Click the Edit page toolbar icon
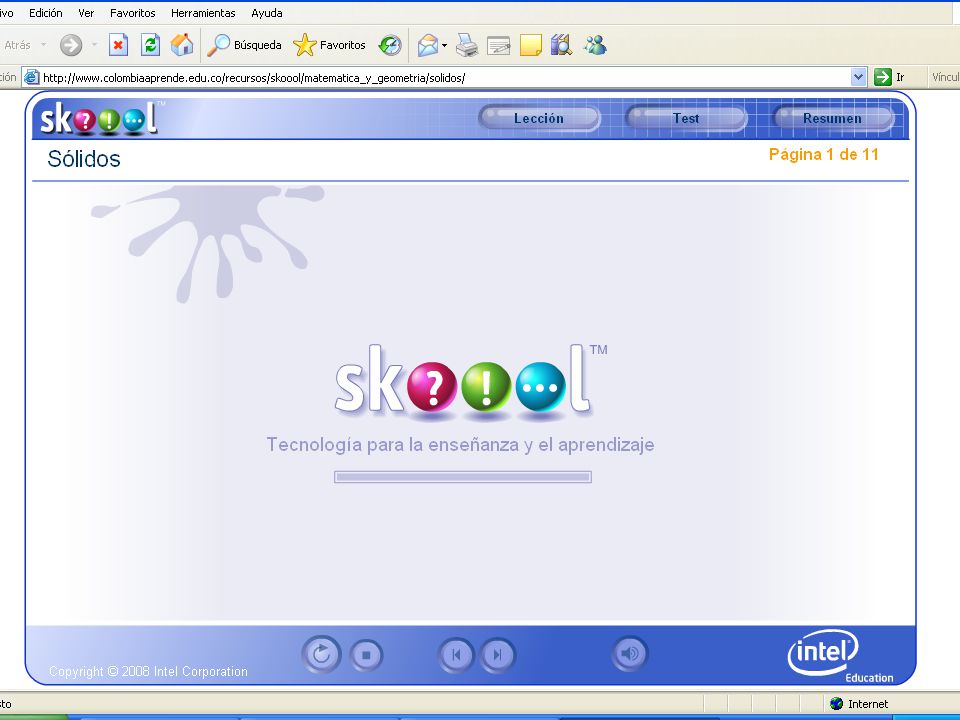960x720 pixels. (498, 45)
